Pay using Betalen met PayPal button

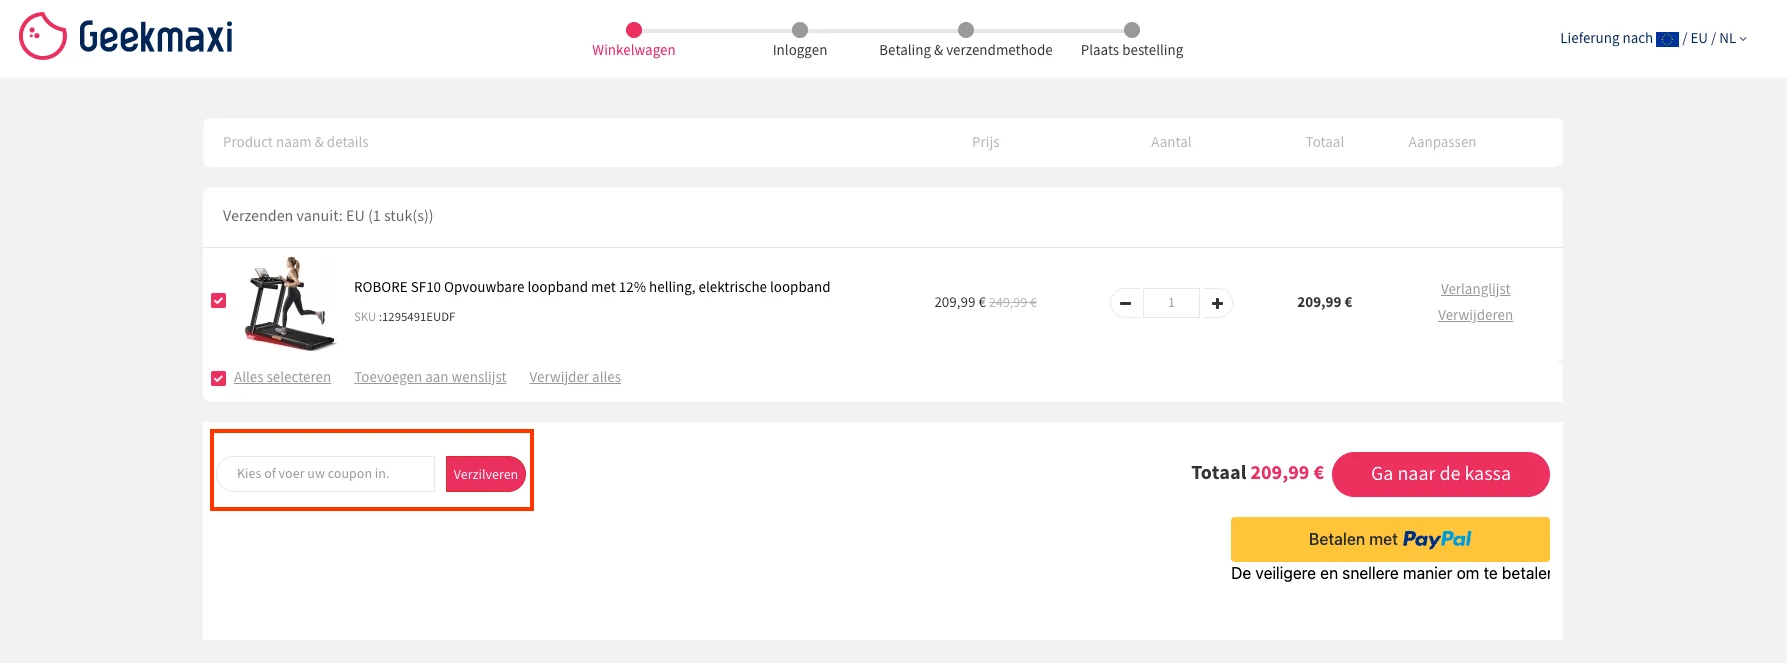(x=1389, y=539)
